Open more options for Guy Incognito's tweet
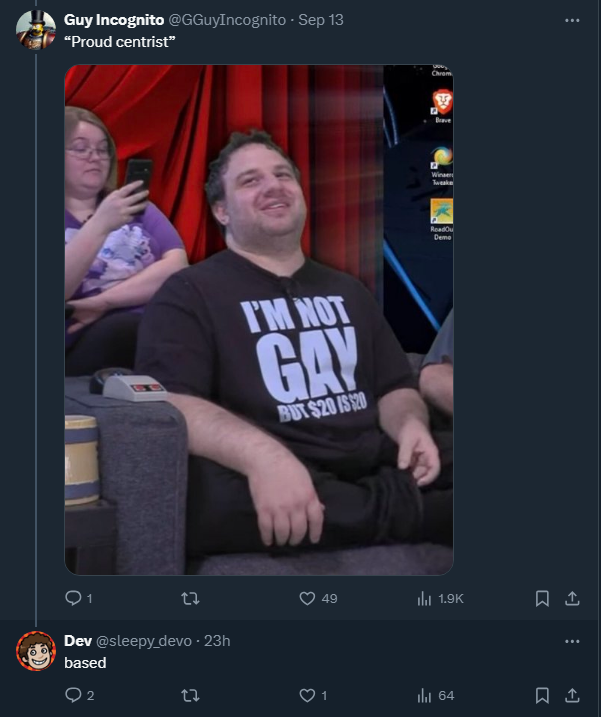601x717 pixels. tap(572, 20)
